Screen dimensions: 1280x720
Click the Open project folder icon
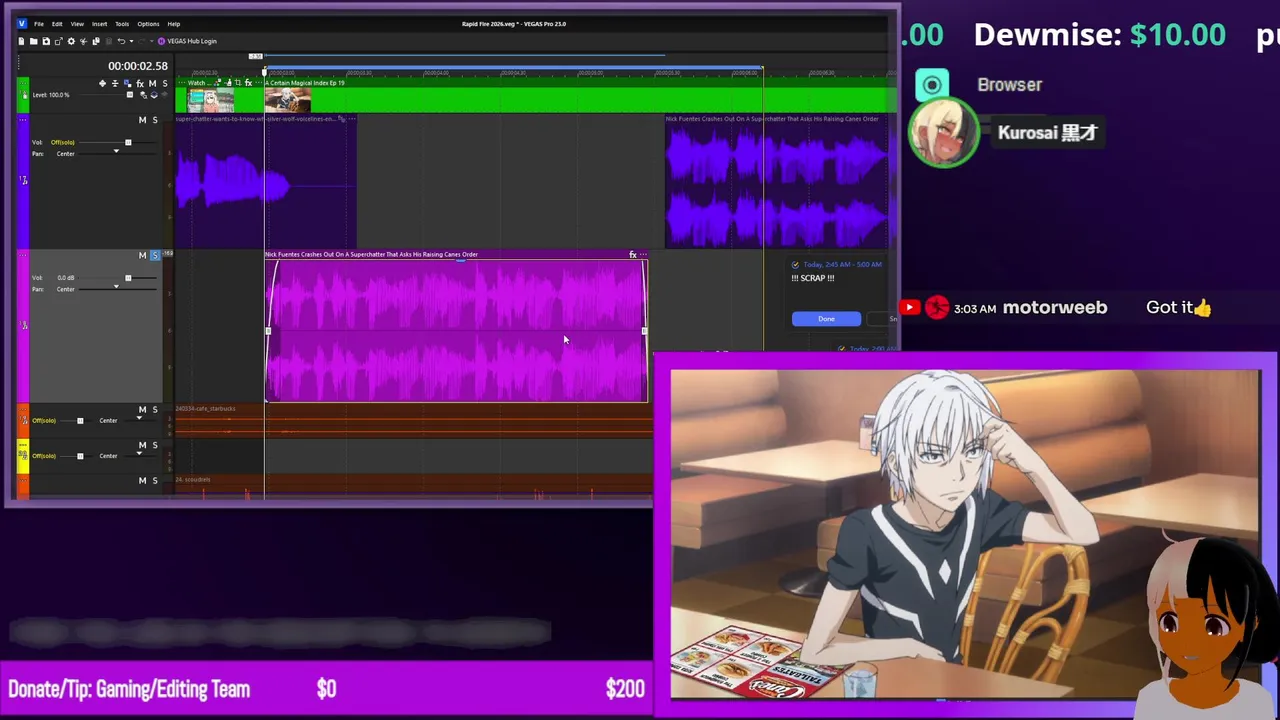[x=33, y=41]
